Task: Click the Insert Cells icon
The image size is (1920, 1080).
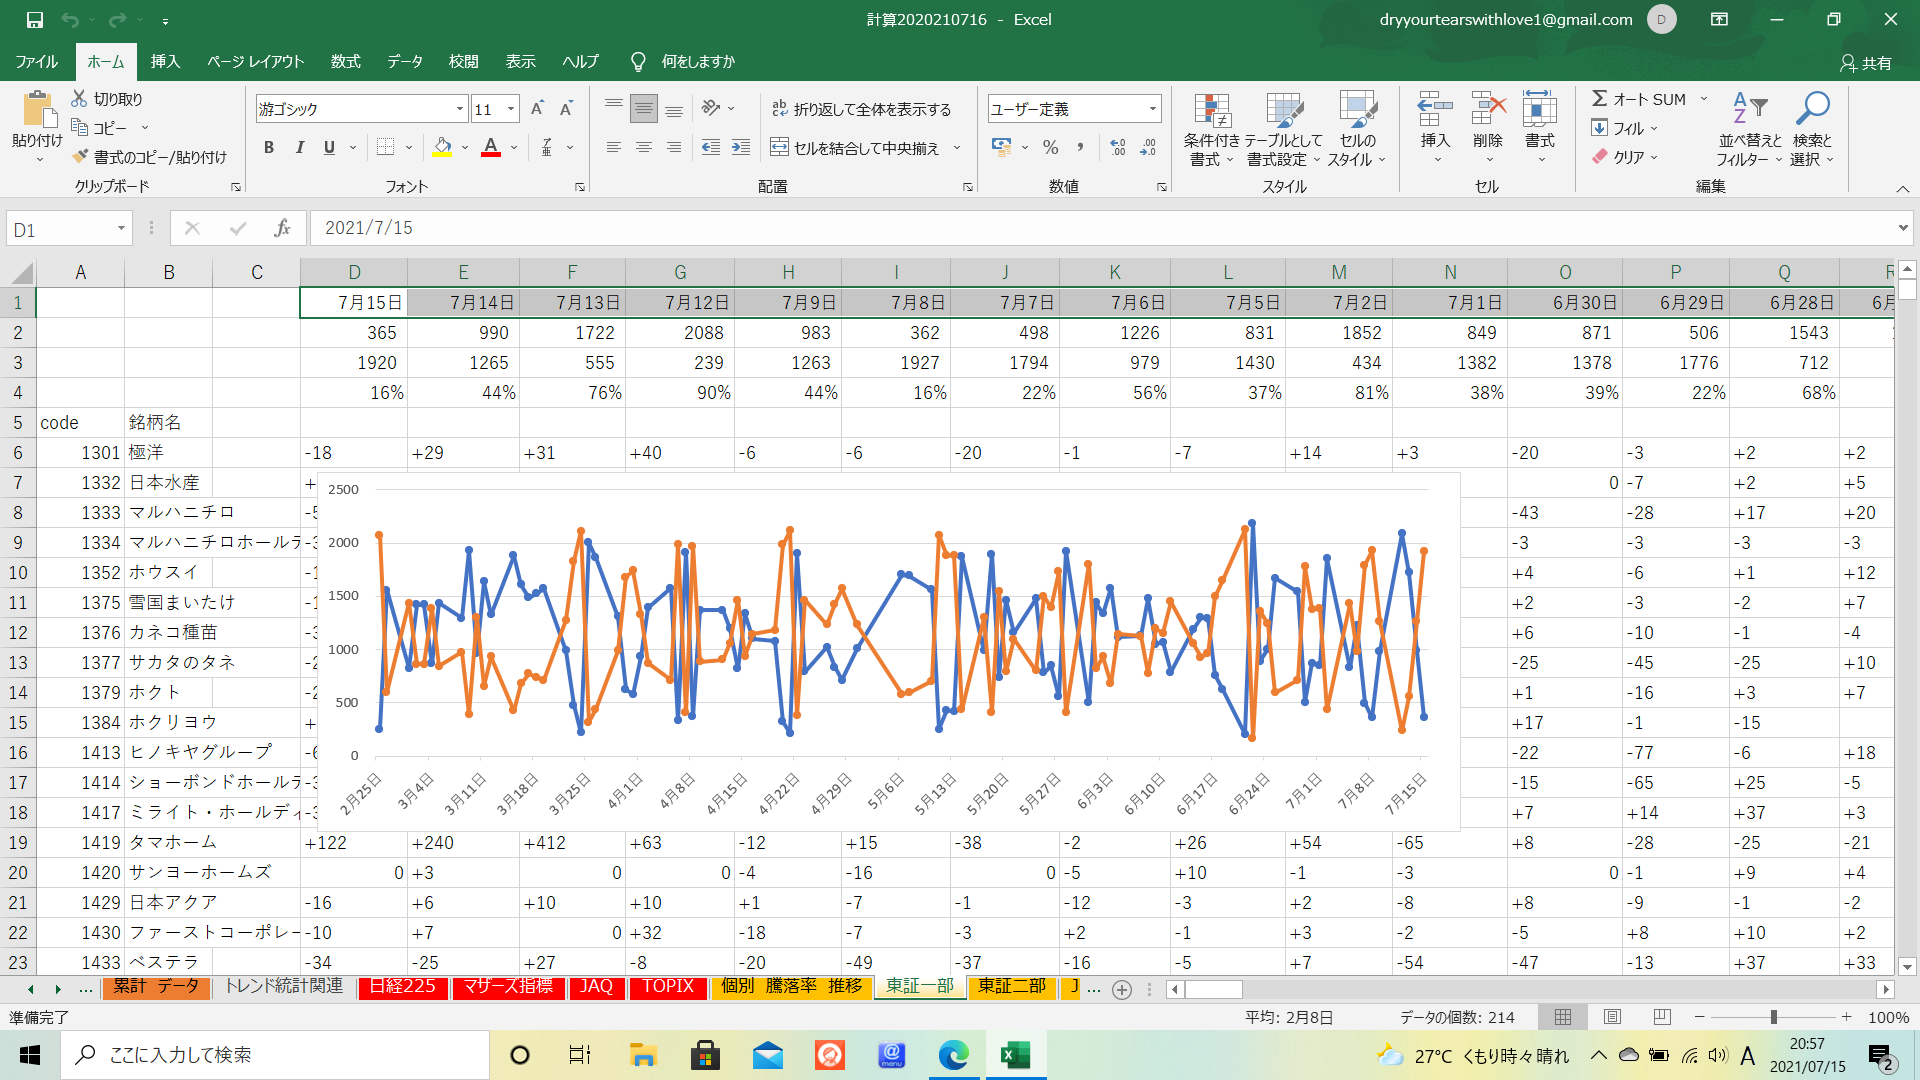Action: point(1434,110)
